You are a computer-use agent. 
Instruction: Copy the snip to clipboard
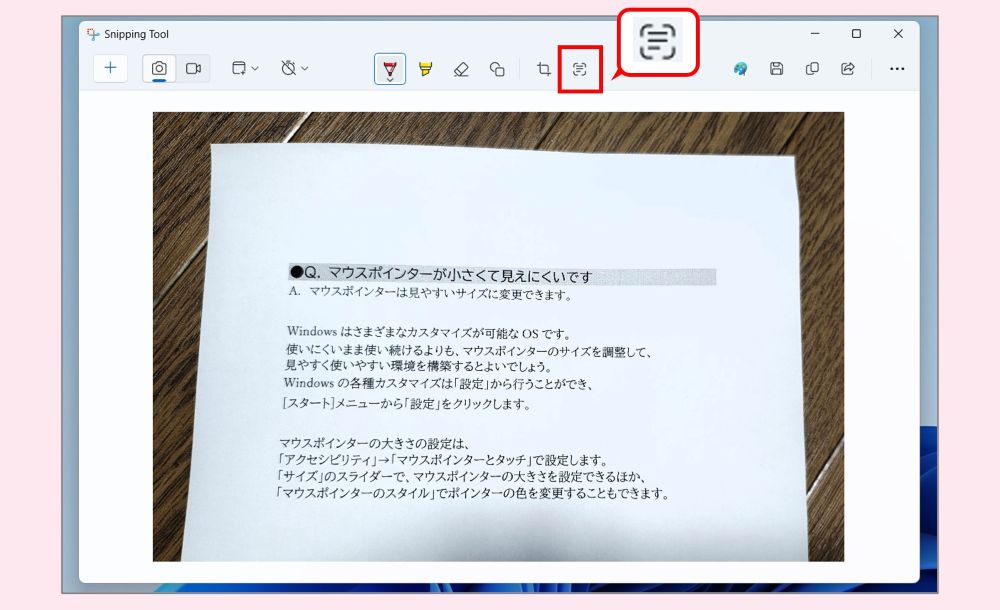pos(812,69)
